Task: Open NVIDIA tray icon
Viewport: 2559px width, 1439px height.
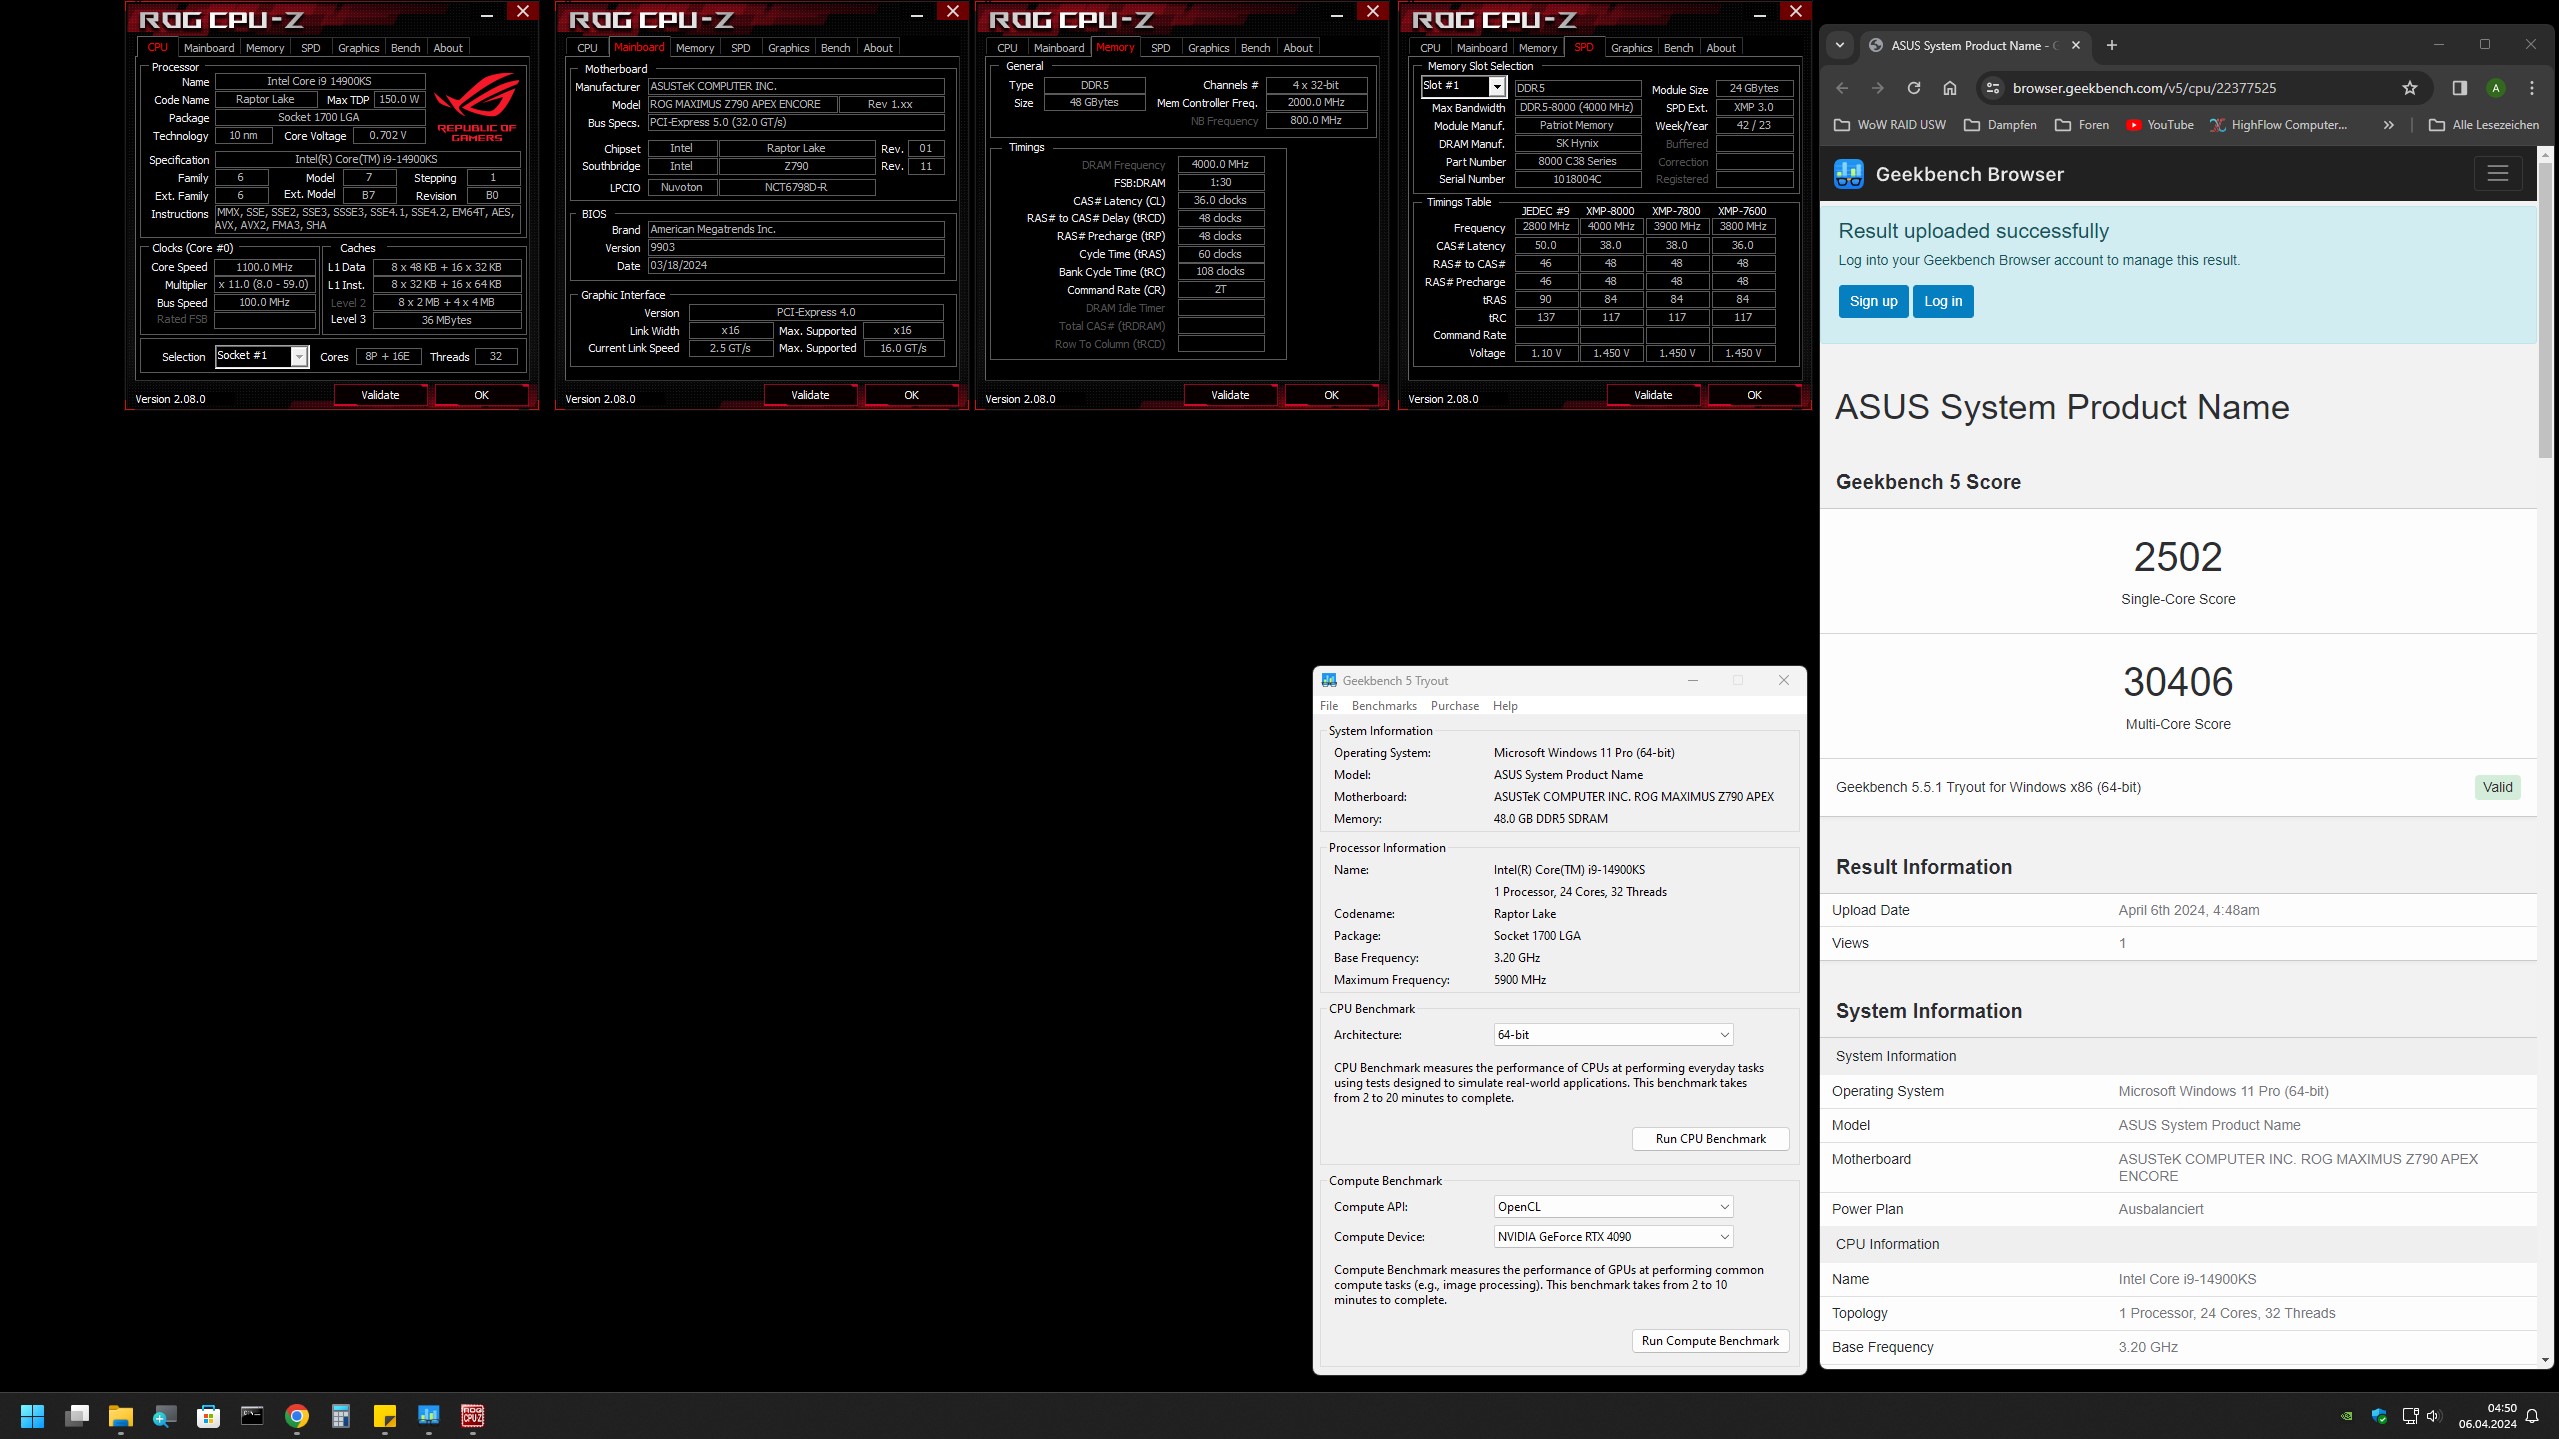Action: coord(2346,1416)
